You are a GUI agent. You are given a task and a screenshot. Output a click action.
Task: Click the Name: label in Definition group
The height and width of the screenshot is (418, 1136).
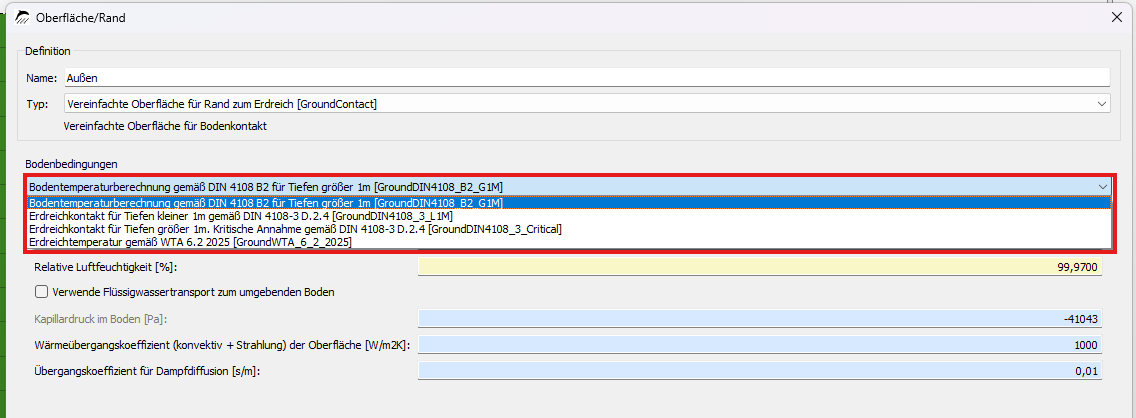pyautogui.click(x=41, y=78)
